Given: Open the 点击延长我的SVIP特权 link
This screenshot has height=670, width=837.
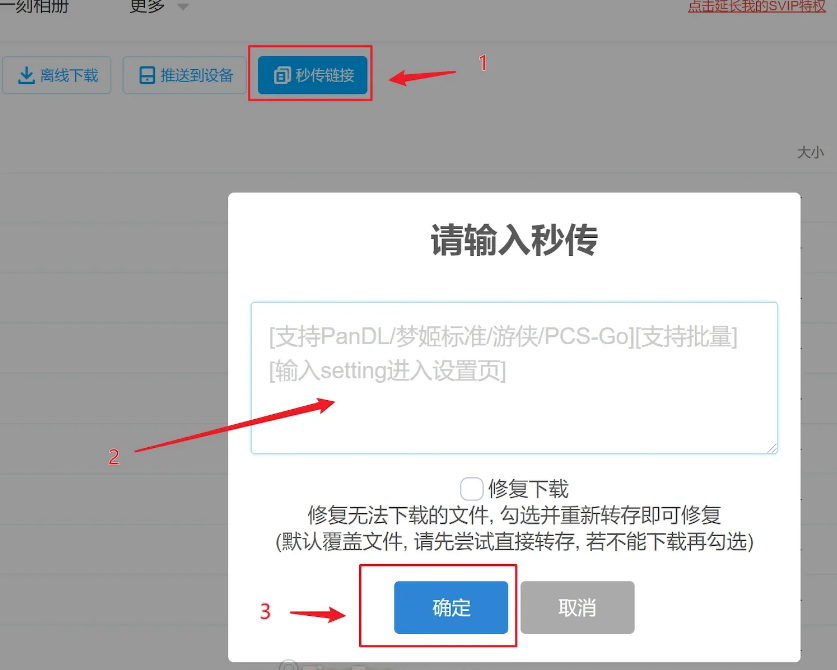Looking at the screenshot, I should coord(756,6).
